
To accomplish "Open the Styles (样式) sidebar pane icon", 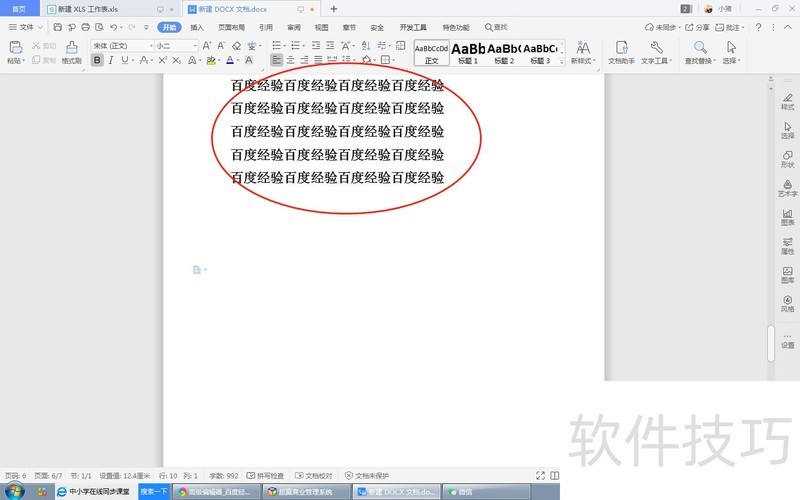I will click(787, 102).
